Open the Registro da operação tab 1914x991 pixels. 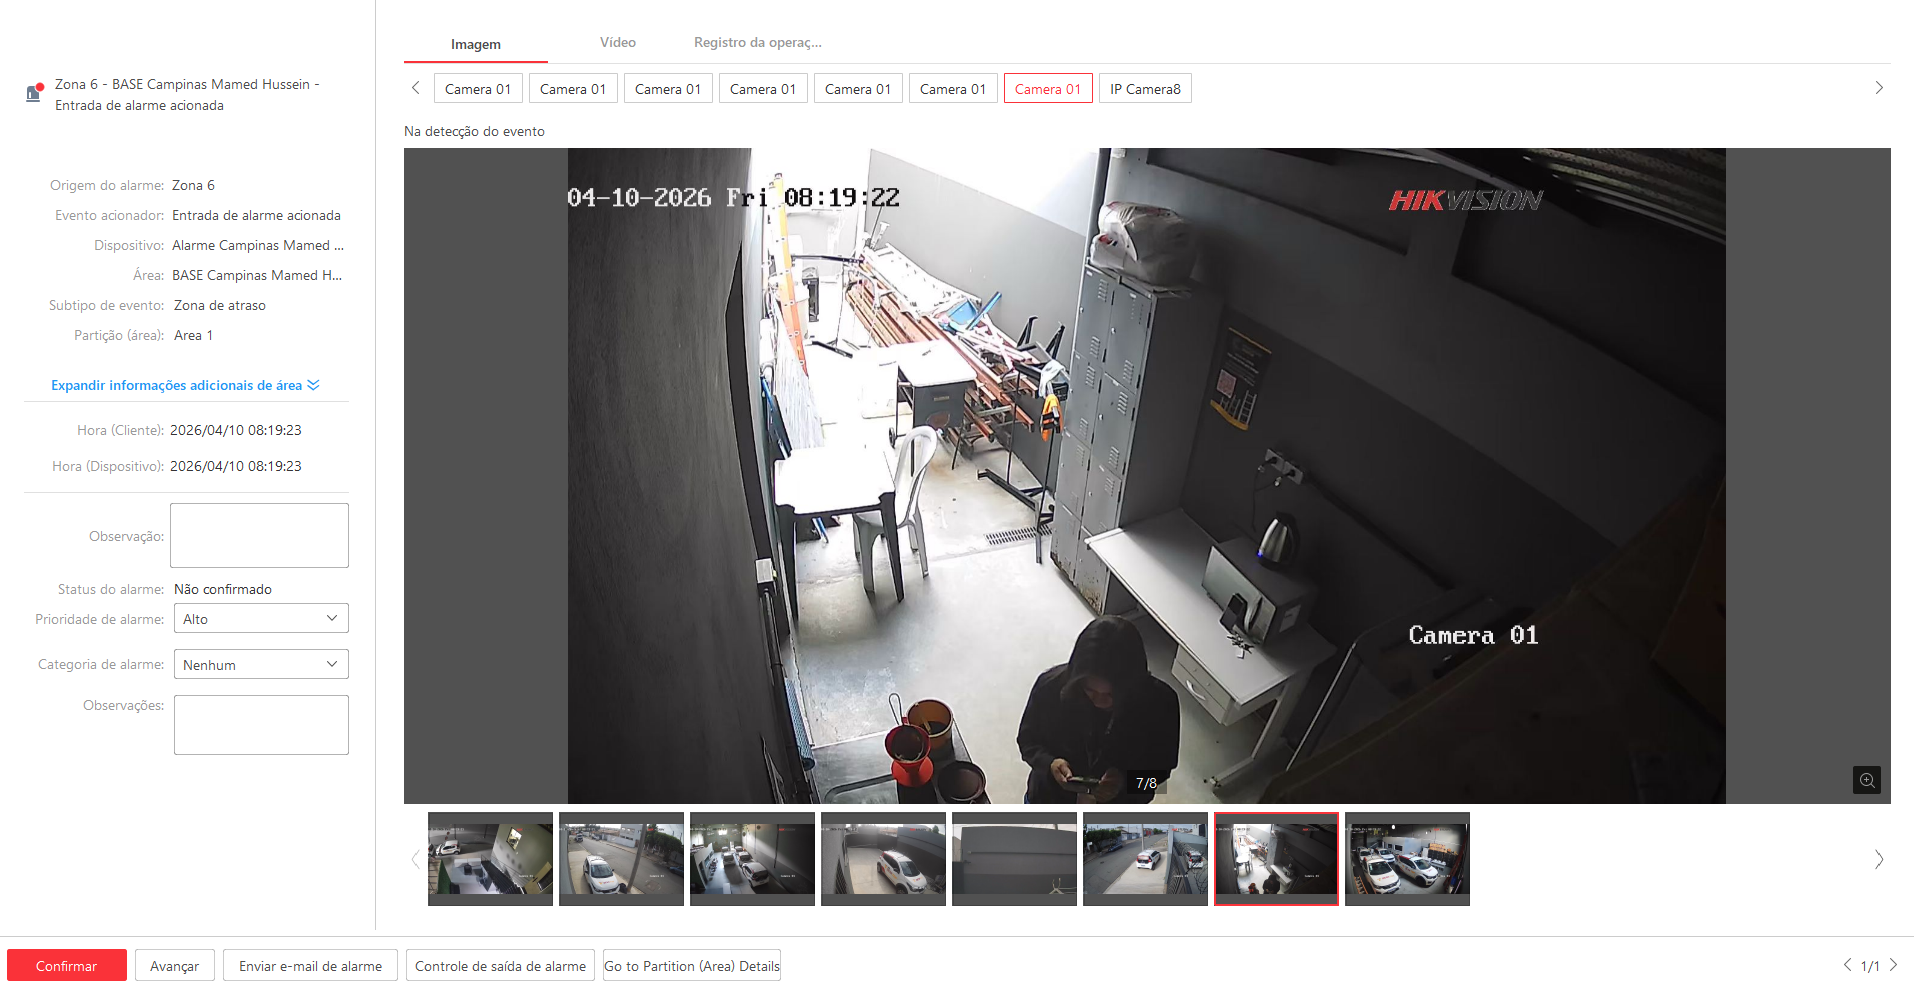[x=757, y=43]
